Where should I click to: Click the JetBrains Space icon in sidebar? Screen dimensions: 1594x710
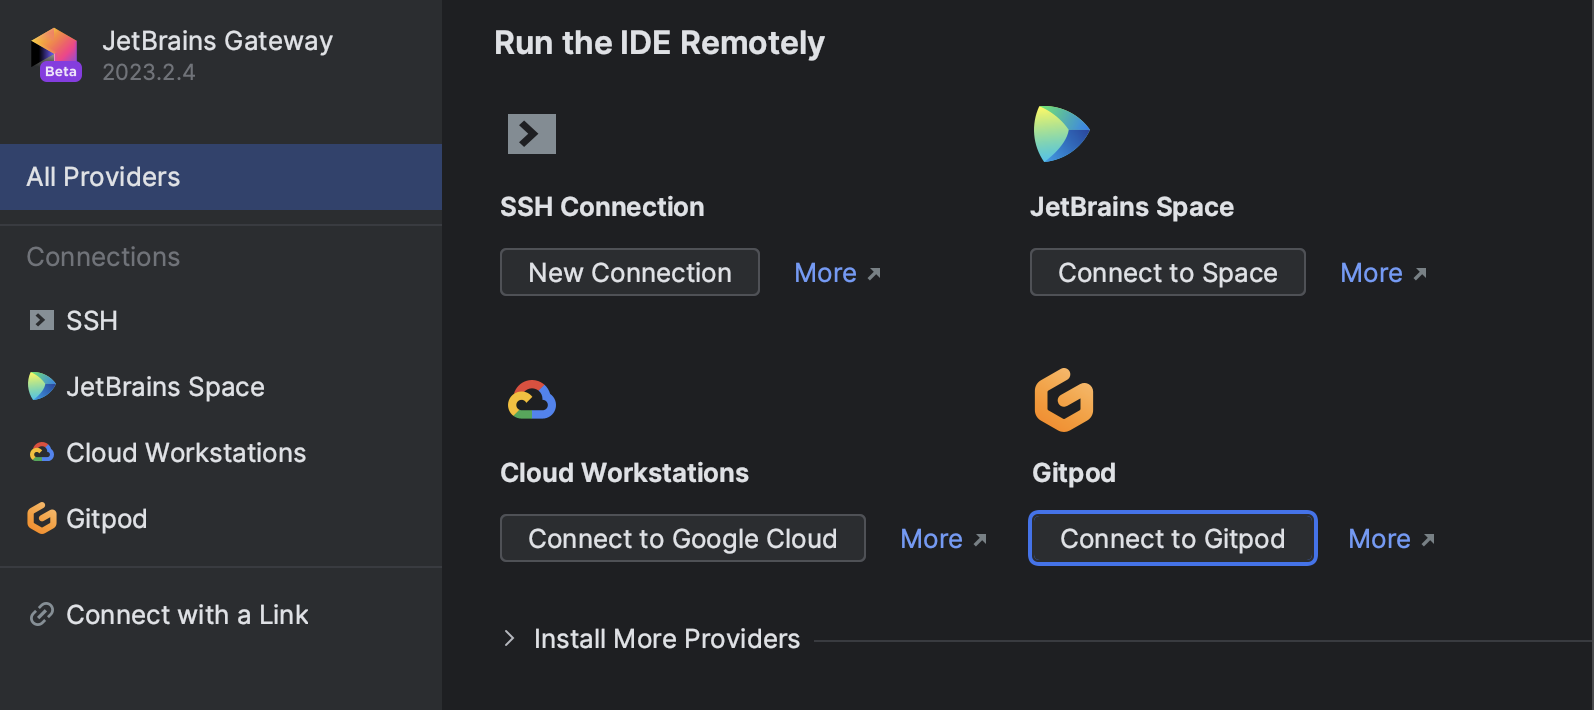coord(41,386)
